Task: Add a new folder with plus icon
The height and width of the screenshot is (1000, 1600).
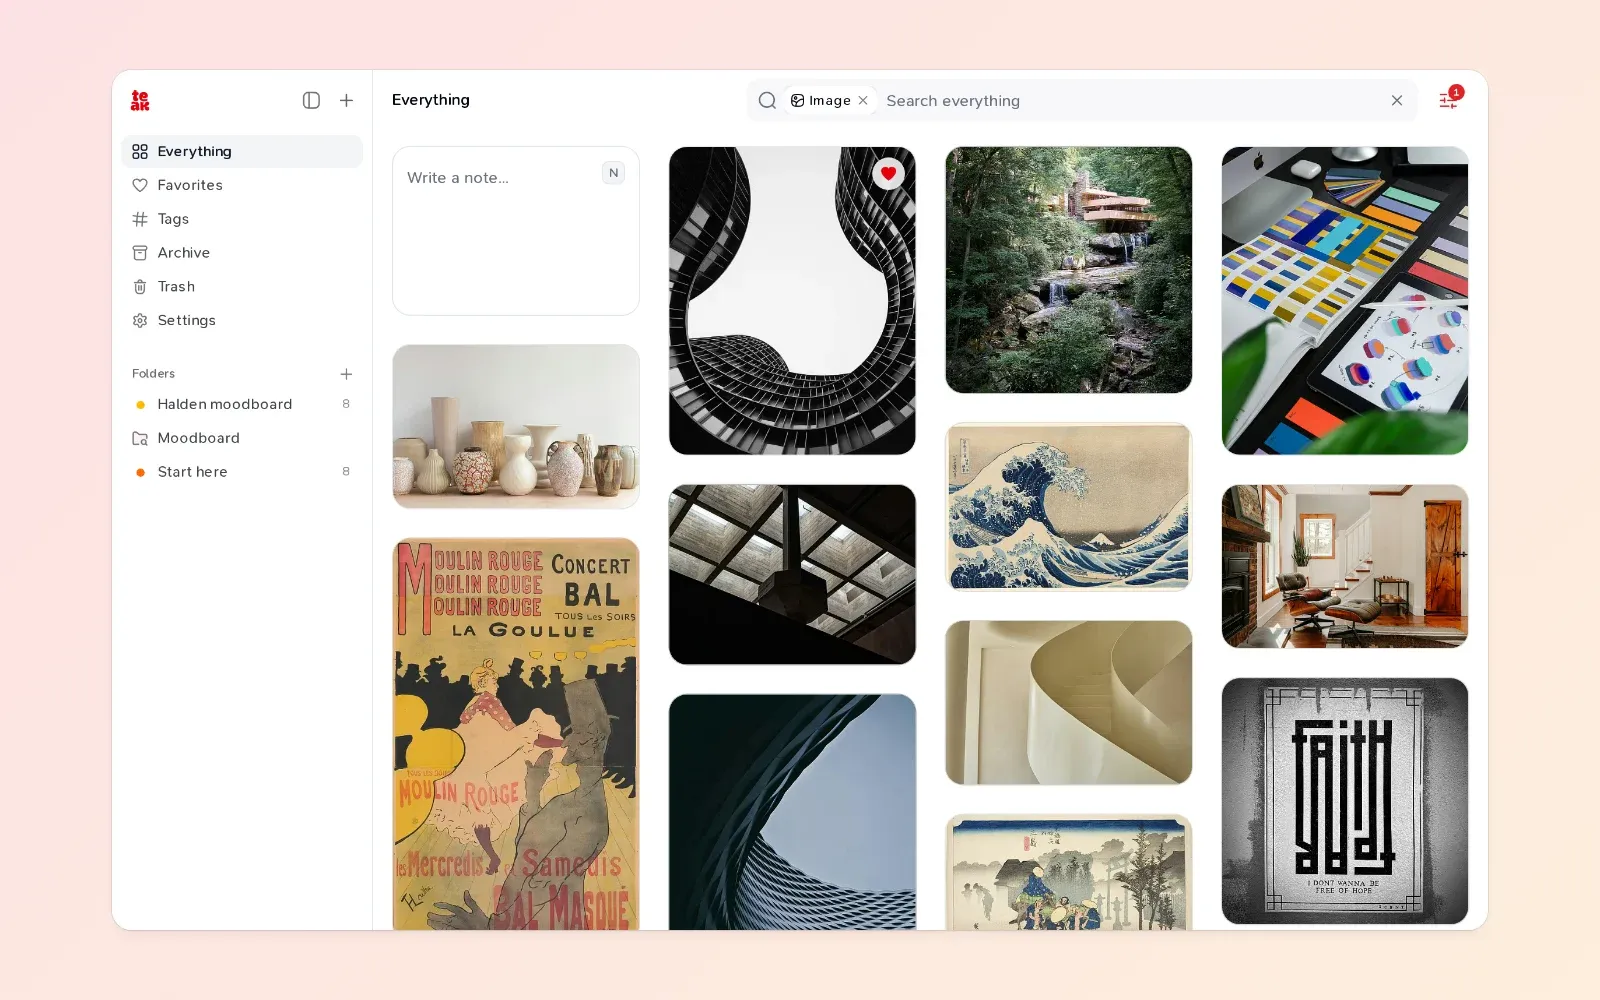Action: coord(346,374)
